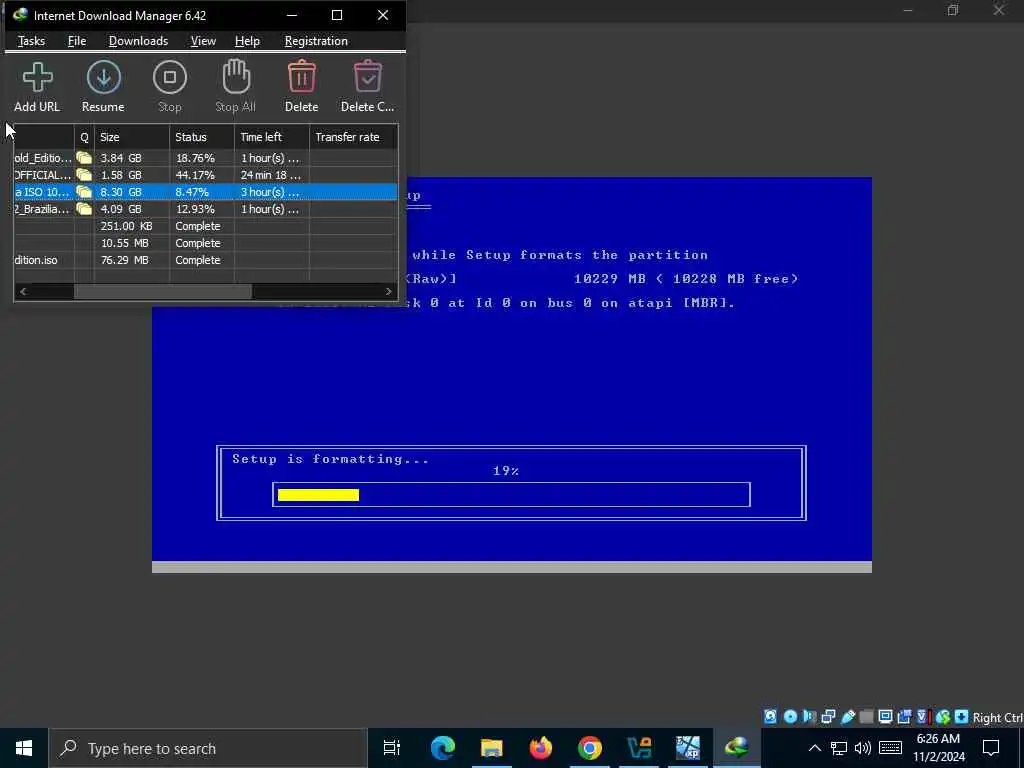The height and width of the screenshot is (768, 1024).
Task: Click the Q queue column header
Action: click(84, 136)
